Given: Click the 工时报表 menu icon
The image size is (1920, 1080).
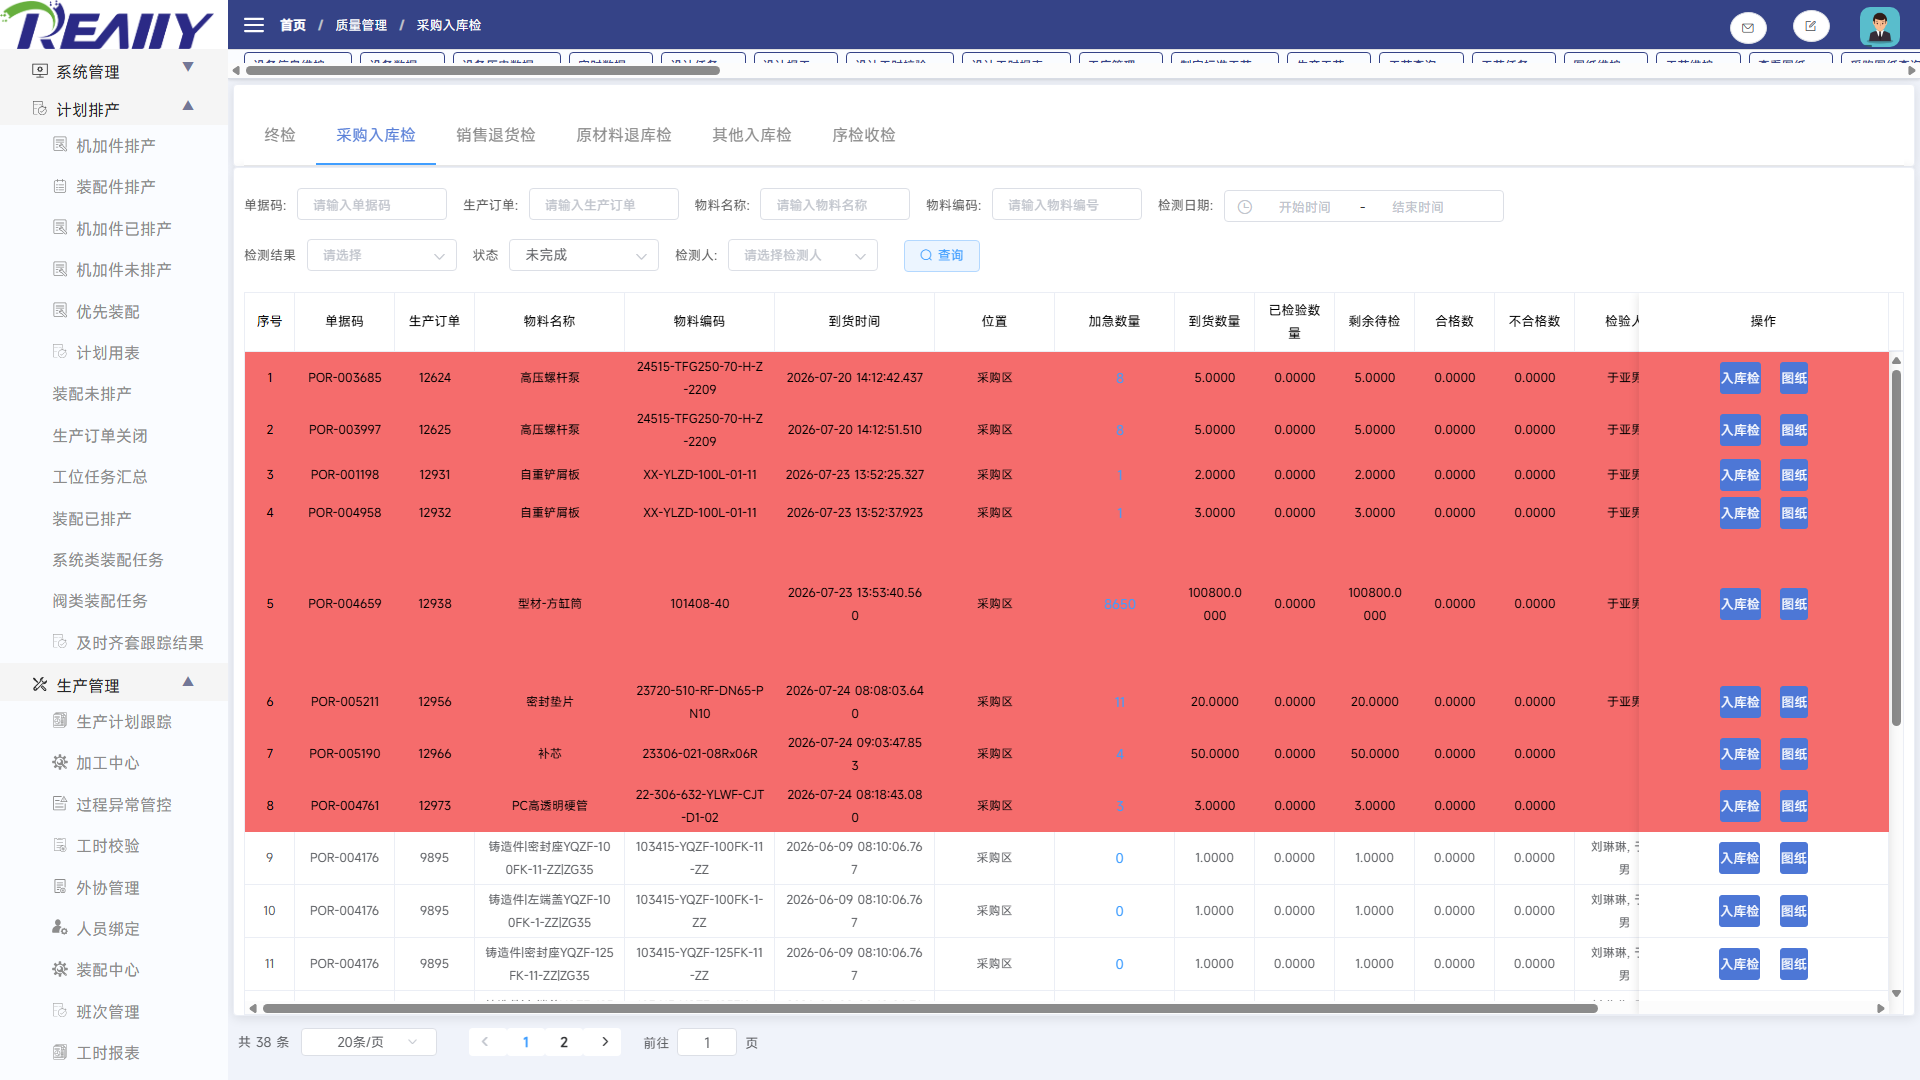Looking at the screenshot, I should point(60,1052).
